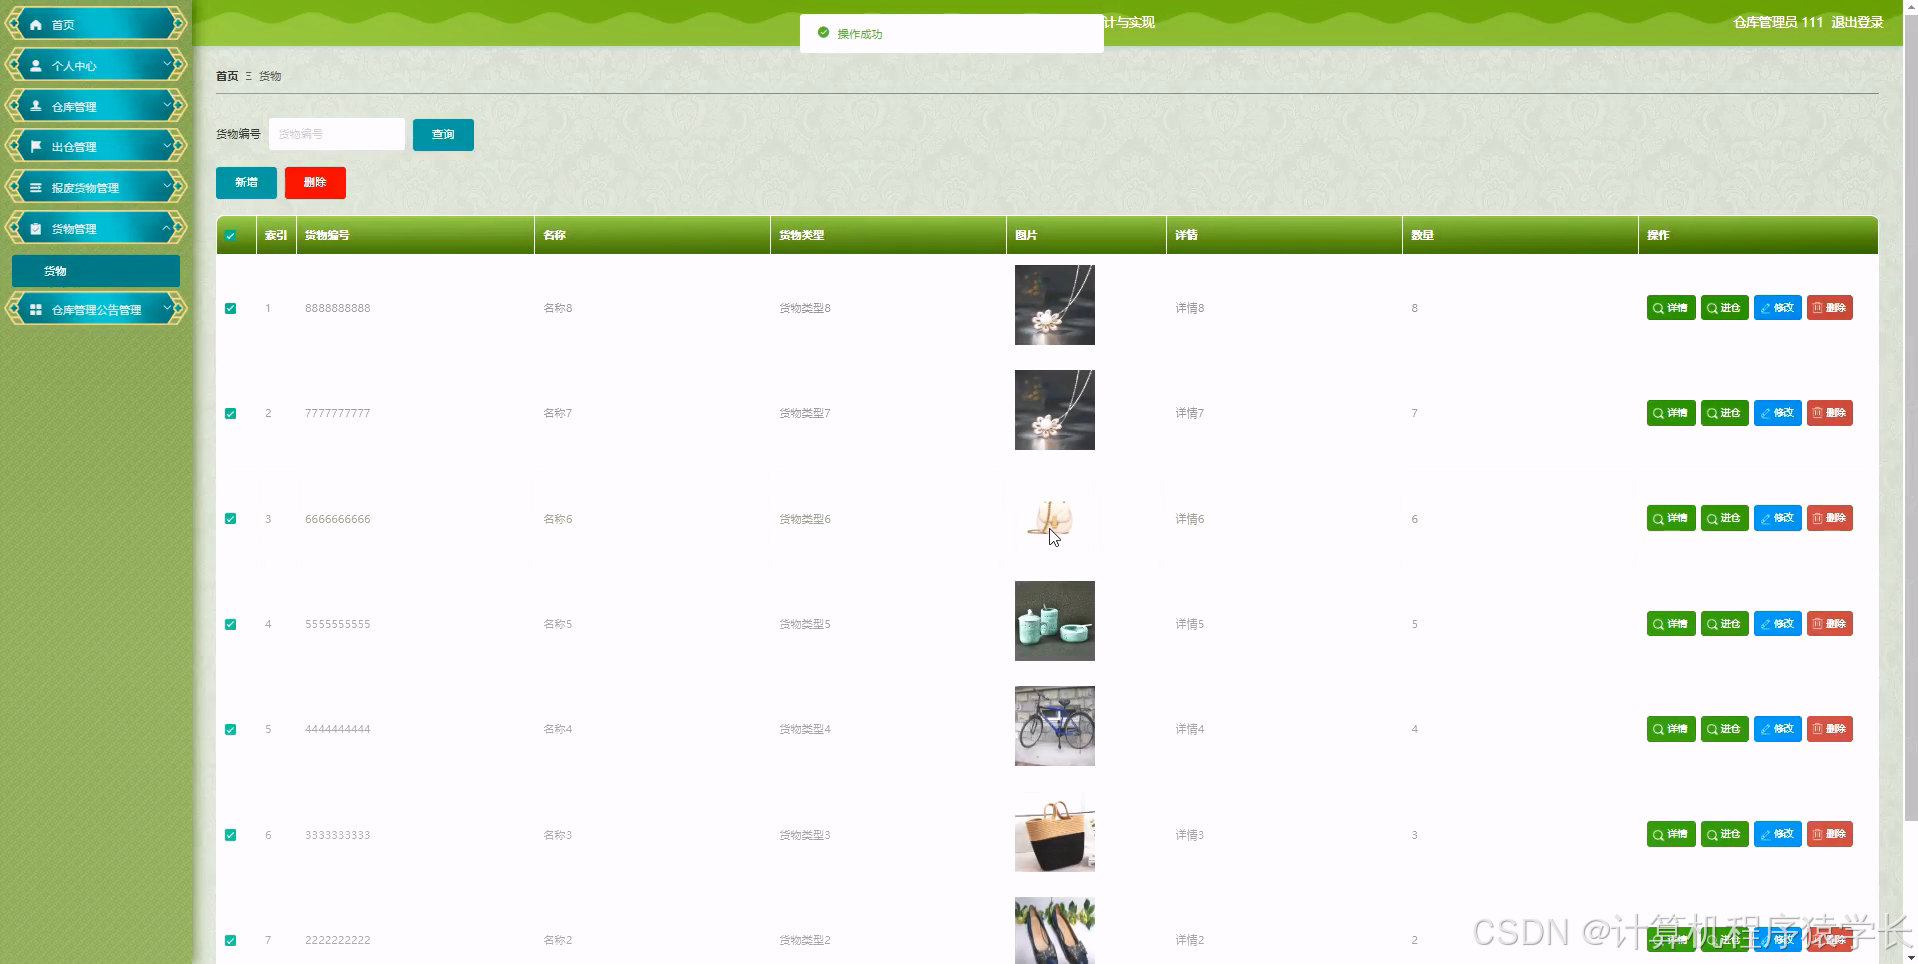The image size is (1918, 964).
Task: Delete item 6666666666 with the trash button
Action: 1829,518
